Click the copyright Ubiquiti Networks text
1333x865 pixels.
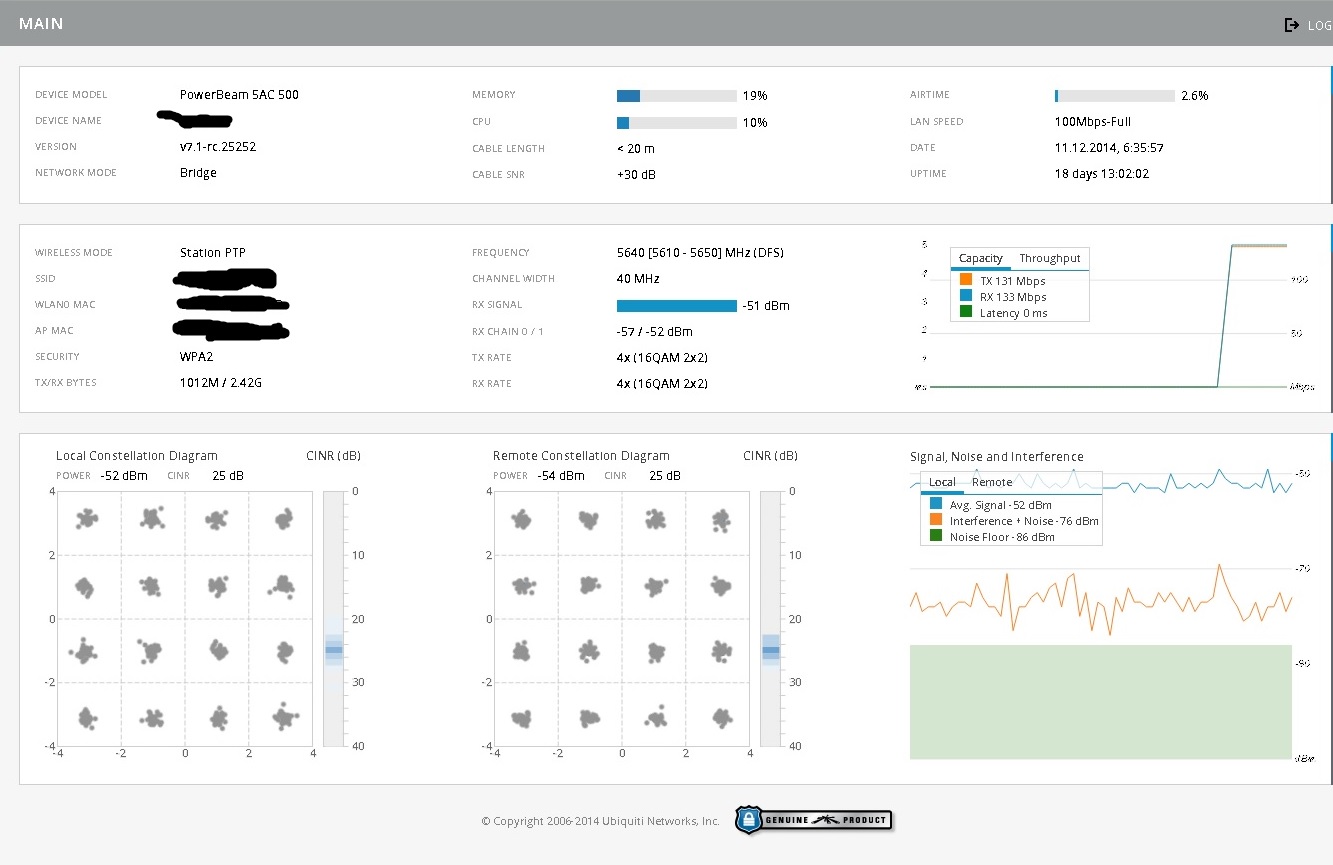pyautogui.click(x=600, y=821)
